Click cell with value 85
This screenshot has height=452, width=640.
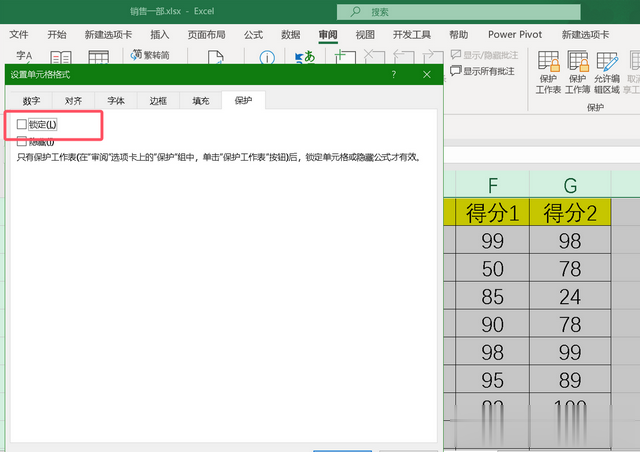tap(493, 296)
